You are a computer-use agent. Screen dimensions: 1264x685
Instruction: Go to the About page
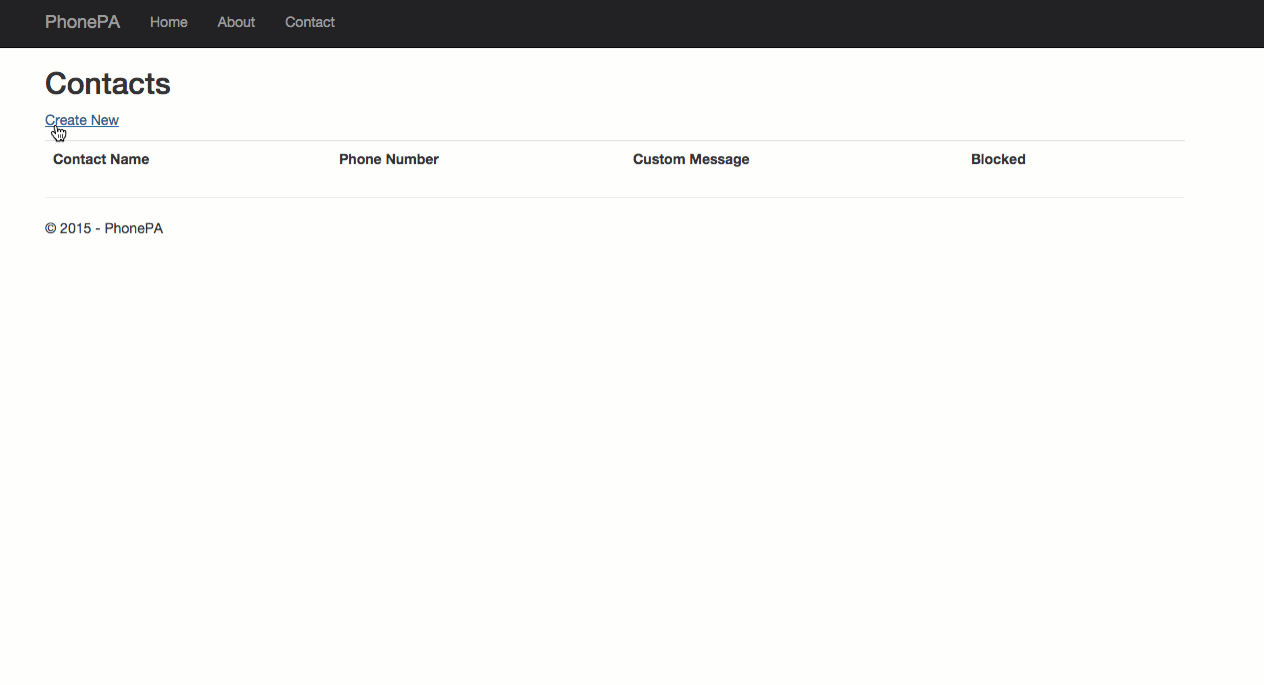point(236,22)
